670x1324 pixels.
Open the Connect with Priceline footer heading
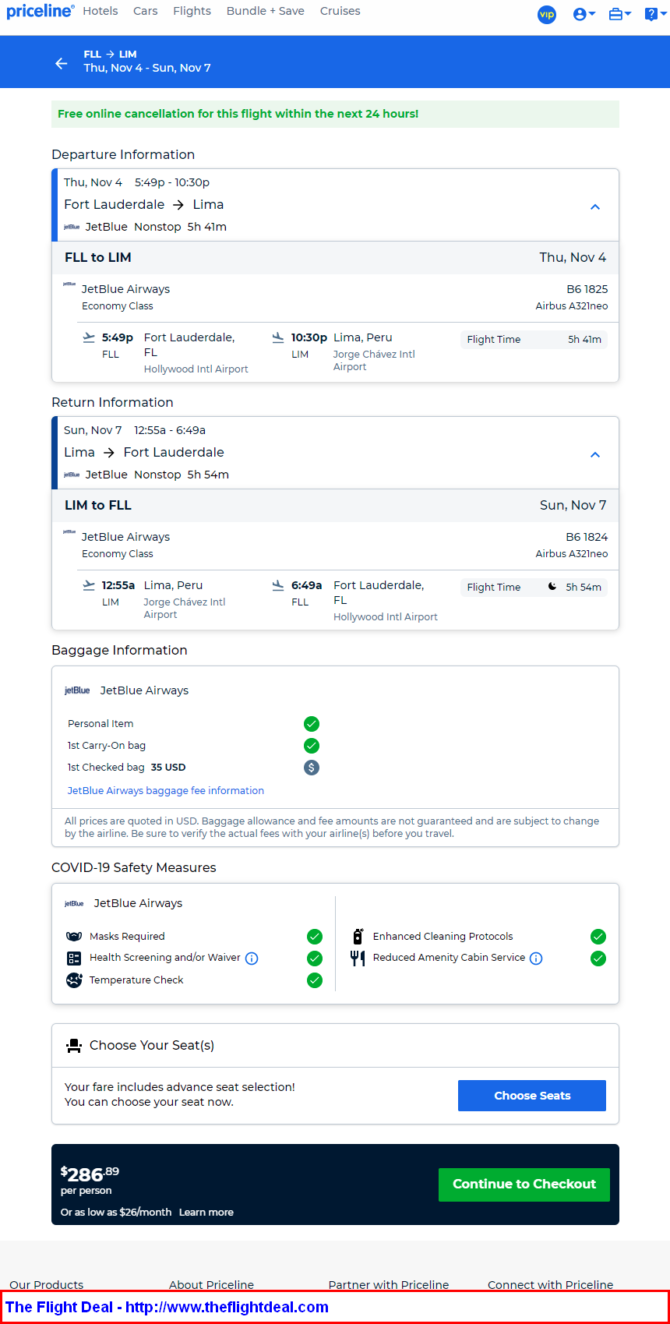[x=550, y=1285]
